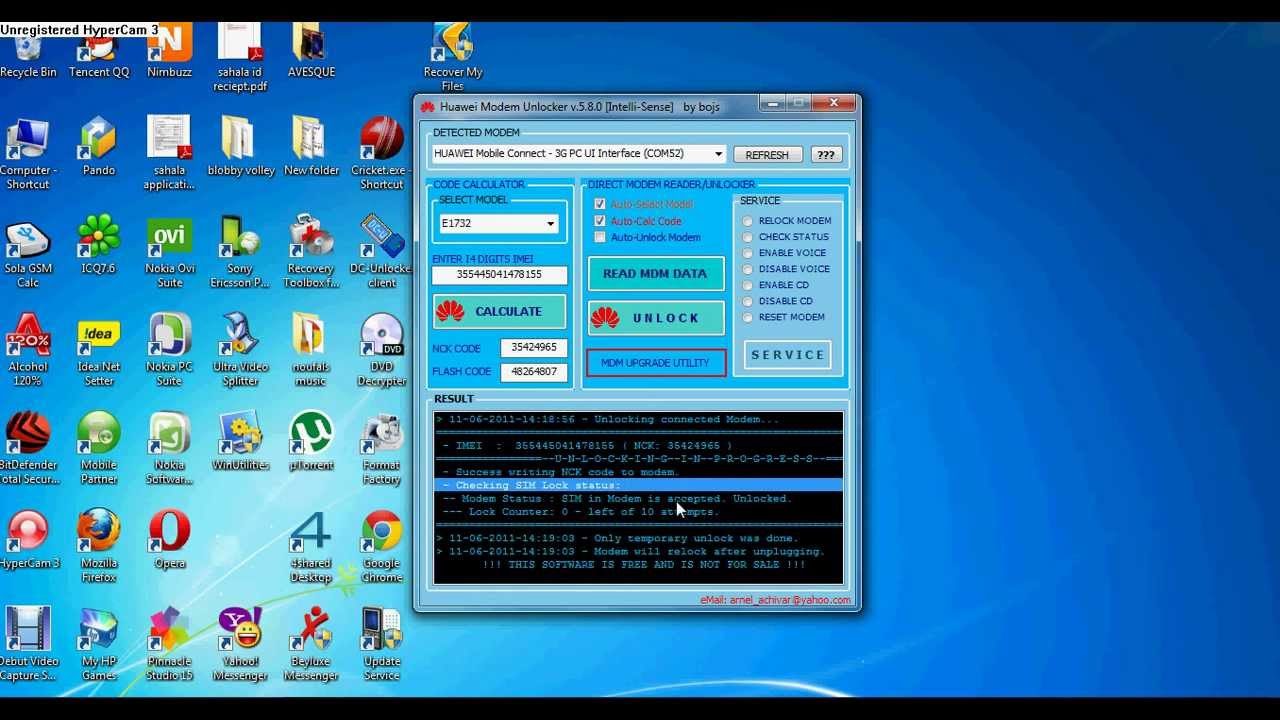Viewport: 1280px width, 720px height.
Task: Select the Nimbuzz desktop icon
Action: pos(169,52)
